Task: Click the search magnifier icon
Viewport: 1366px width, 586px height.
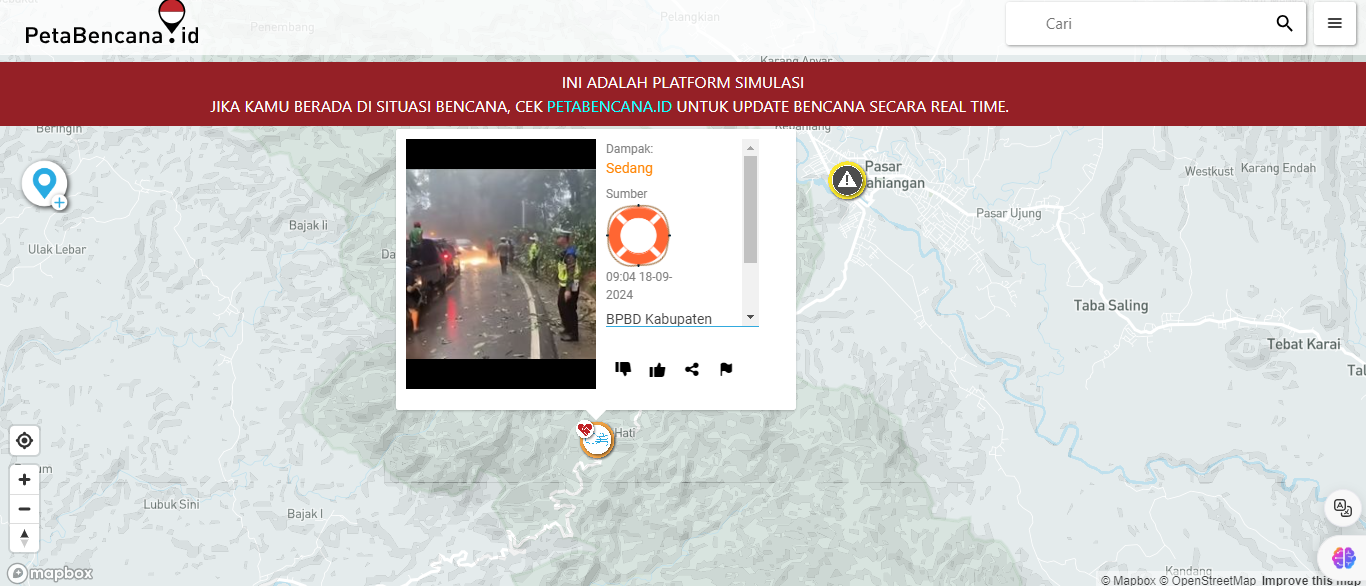Action: pos(1285,24)
